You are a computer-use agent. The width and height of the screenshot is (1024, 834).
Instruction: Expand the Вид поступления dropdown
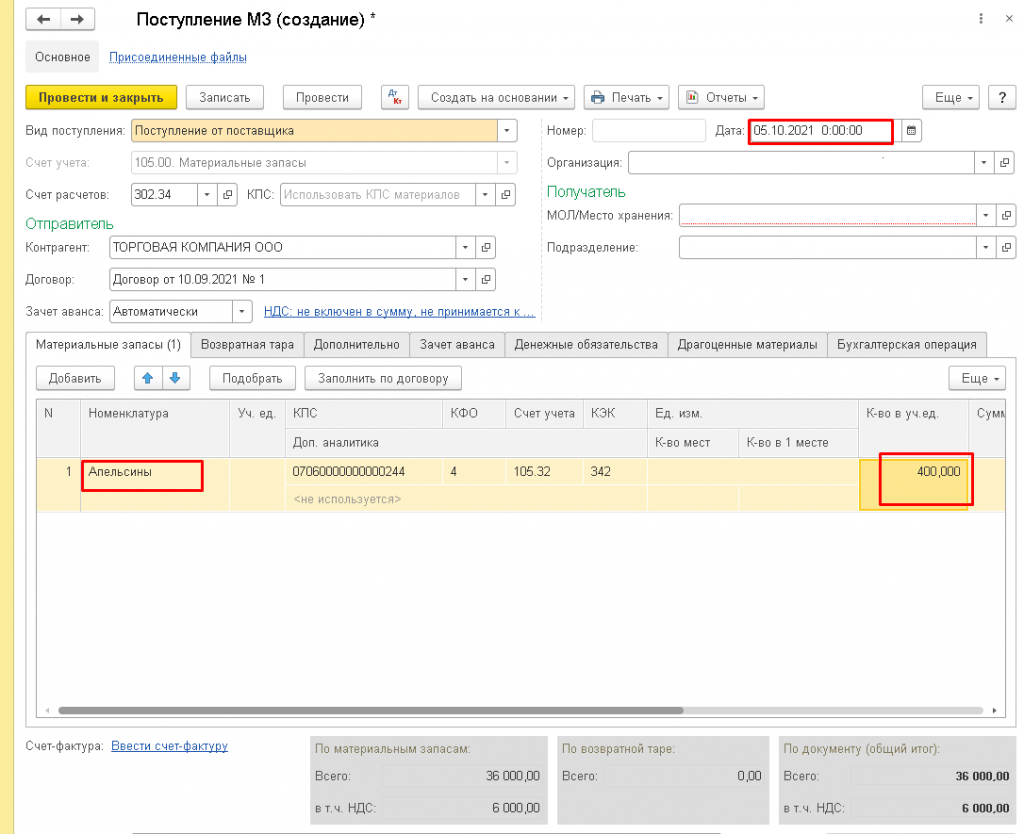(507, 131)
